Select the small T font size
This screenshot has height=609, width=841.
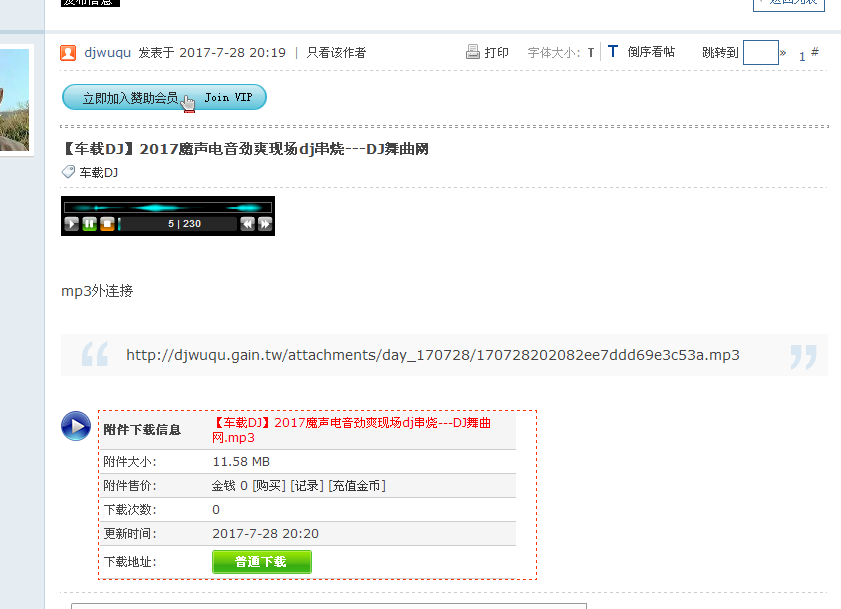(x=591, y=53)
